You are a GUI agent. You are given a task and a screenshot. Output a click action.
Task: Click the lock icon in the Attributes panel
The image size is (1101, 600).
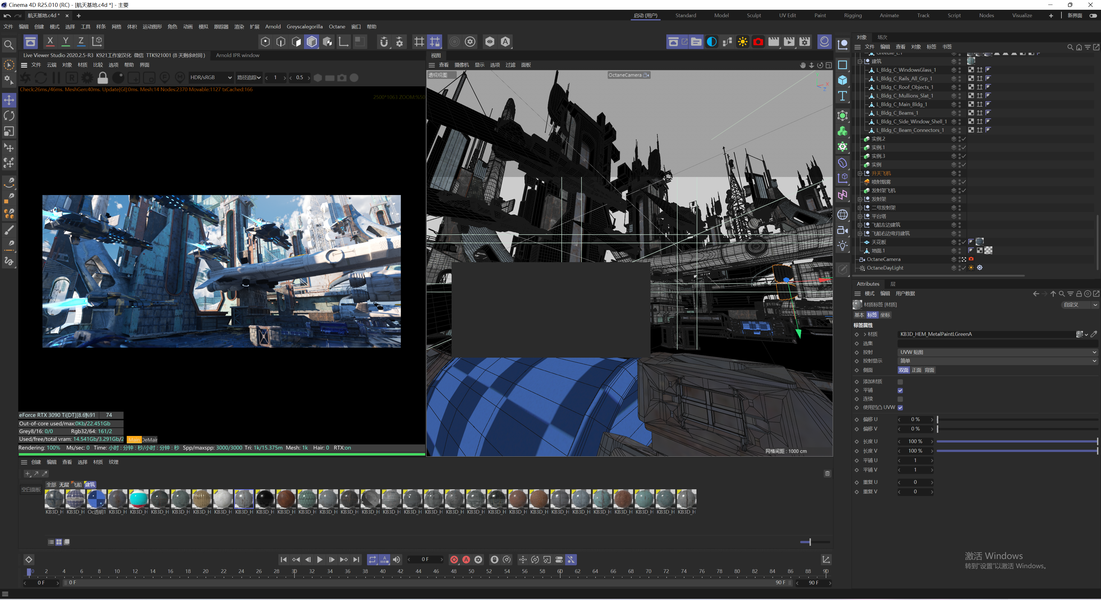pyautogui.click(x=1079, y=294)
